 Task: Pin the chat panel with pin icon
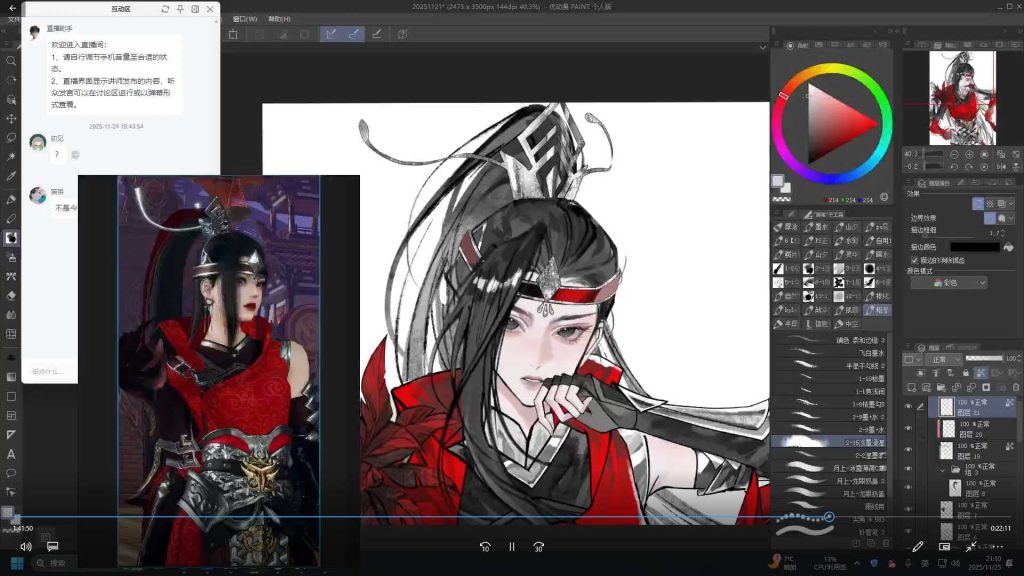(180, 9)
